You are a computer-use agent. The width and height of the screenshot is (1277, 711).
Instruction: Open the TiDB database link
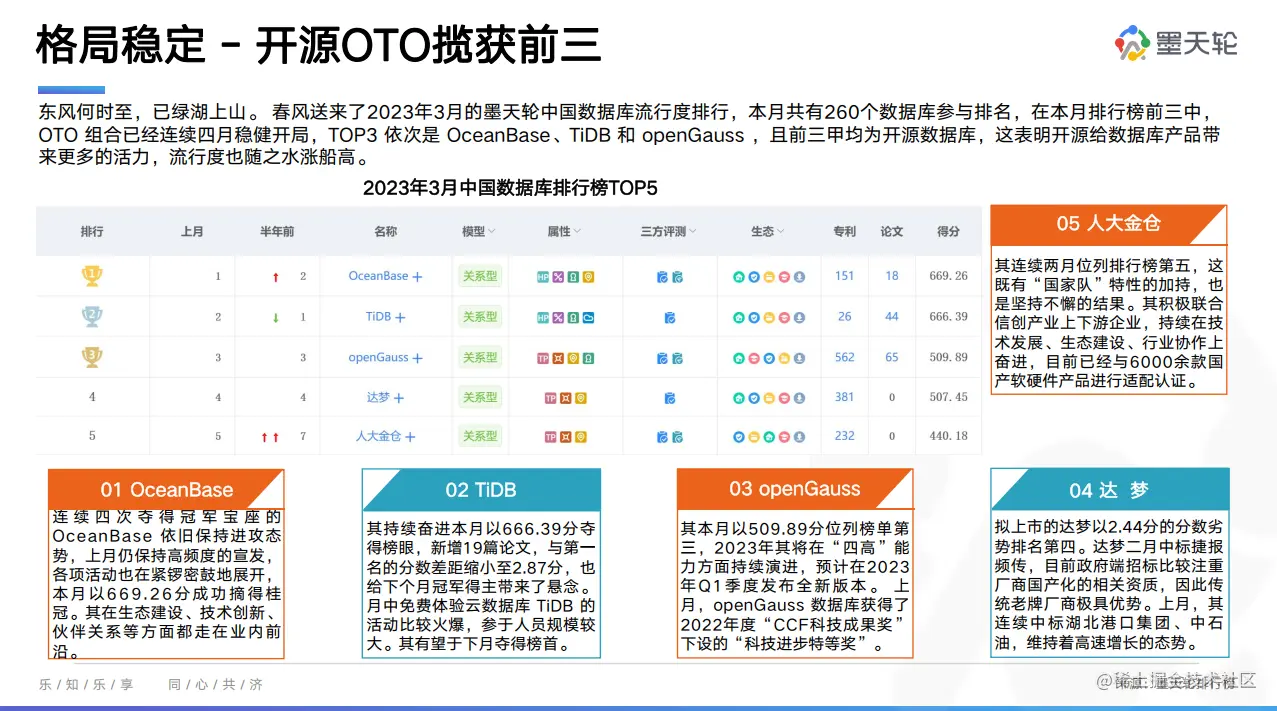click(x=378, y=317)
